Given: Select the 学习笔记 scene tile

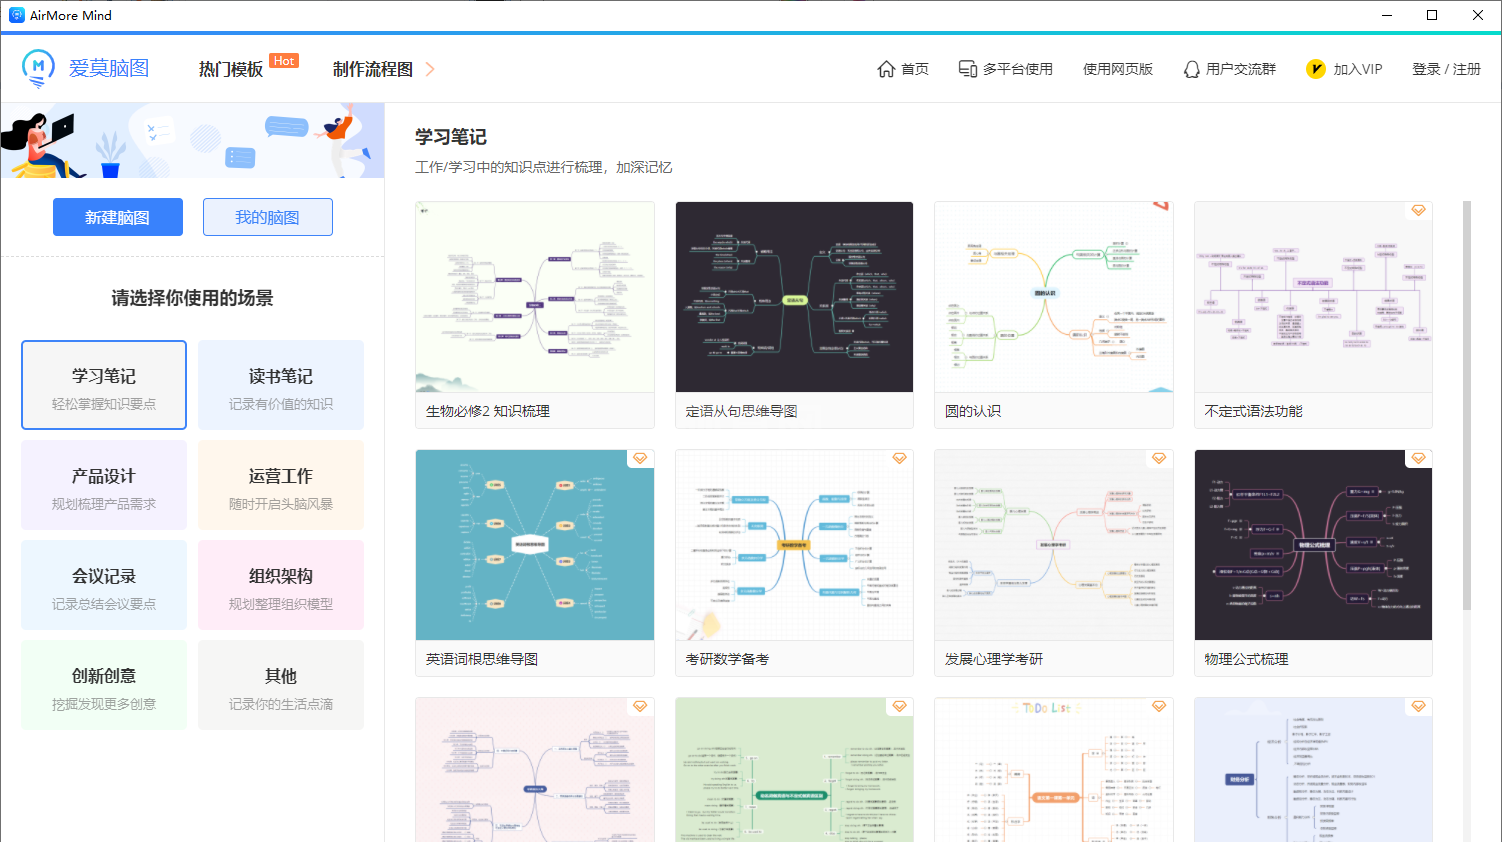Looking at the screenshot, I should click(104, 385).
